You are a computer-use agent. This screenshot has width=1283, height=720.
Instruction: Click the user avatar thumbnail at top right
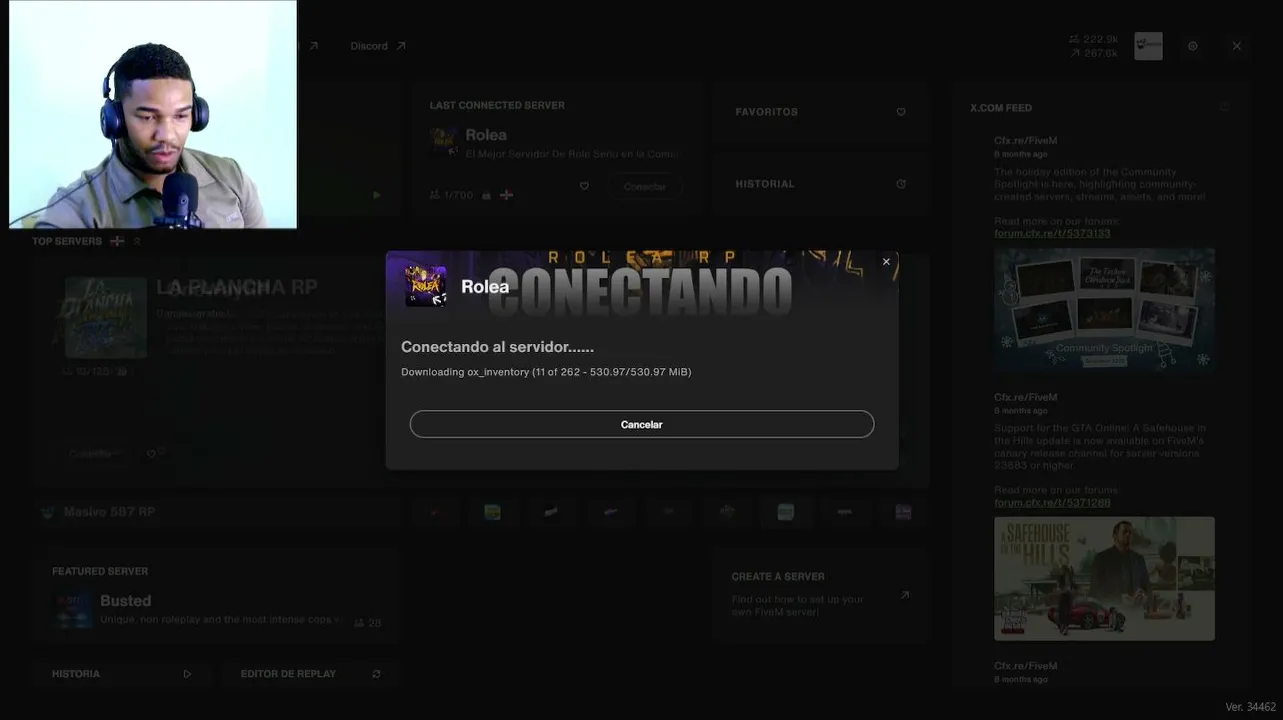click(1148, 46)
